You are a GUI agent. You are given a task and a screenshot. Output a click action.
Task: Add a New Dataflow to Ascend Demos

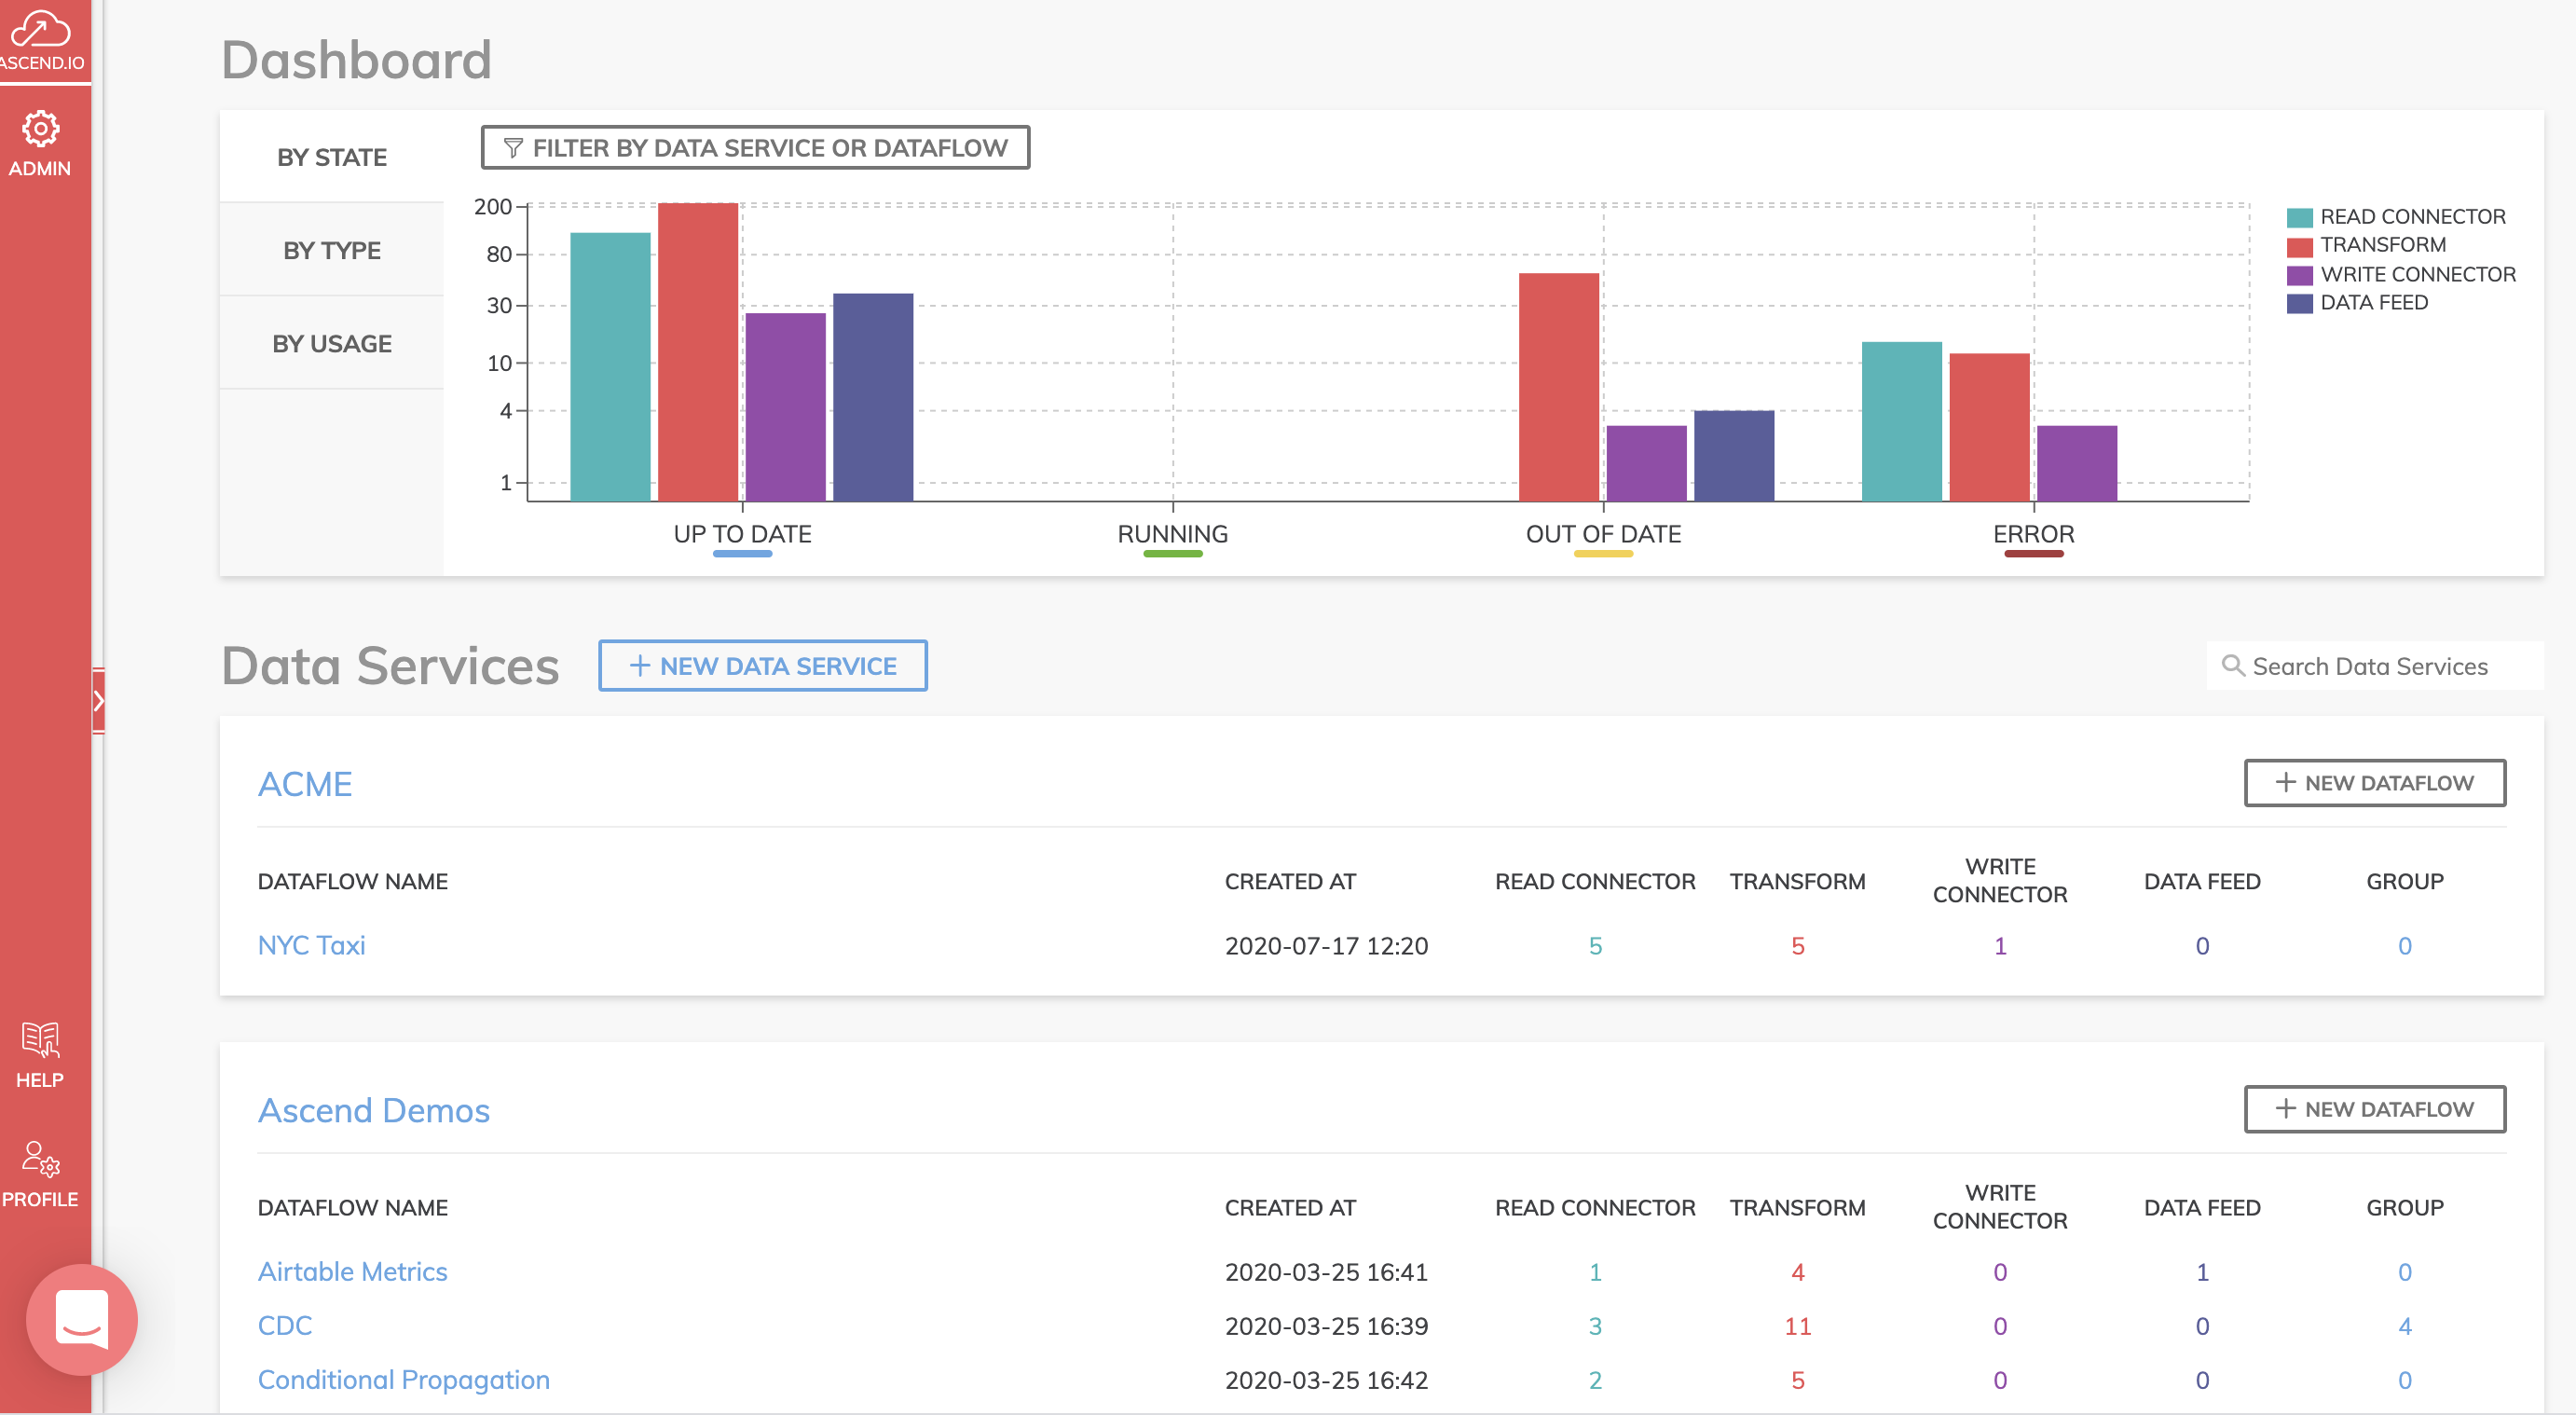(2375, 1109)
